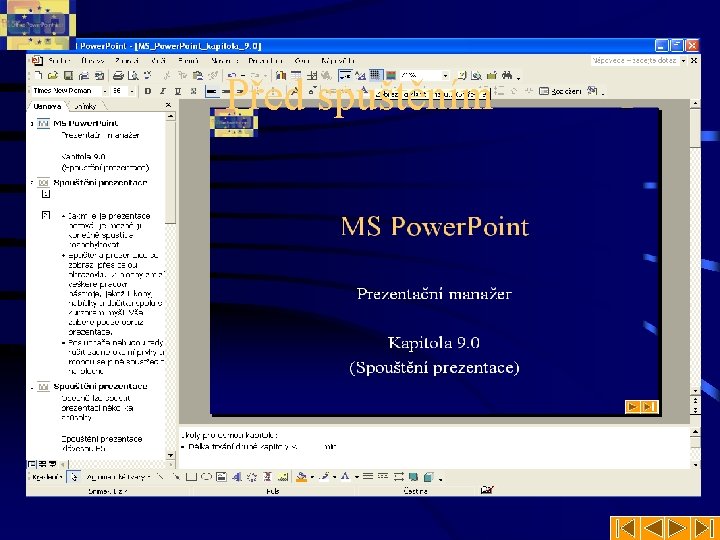Toggle Underline formatting
This screenshot has width=720, height=540.
178,91
